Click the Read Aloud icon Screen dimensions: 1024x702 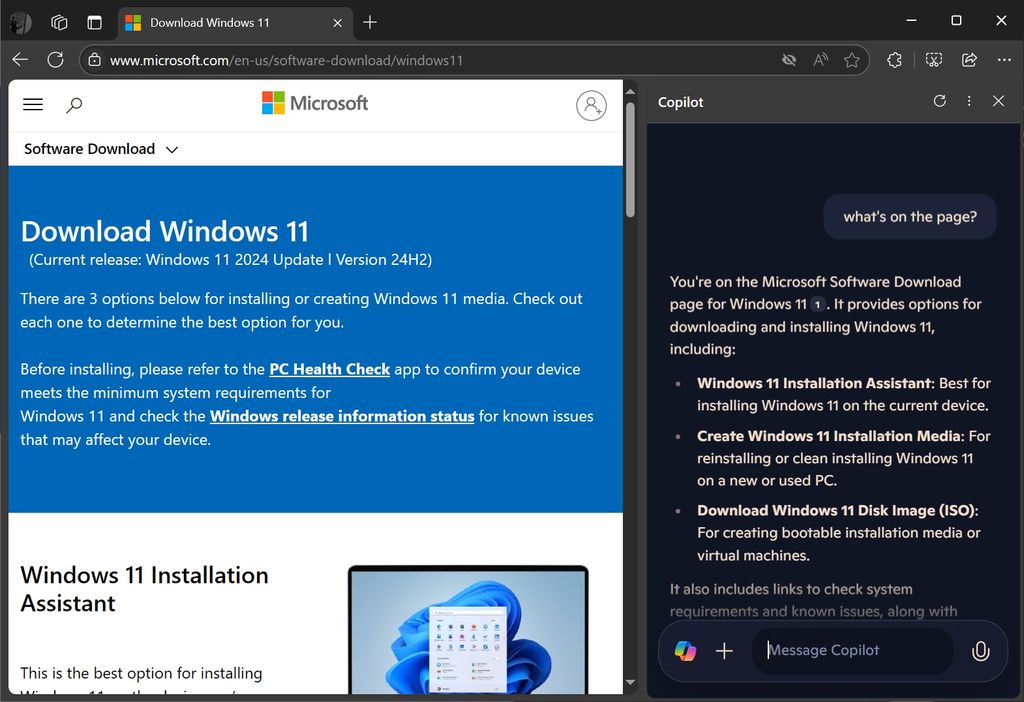pos(821,60)
